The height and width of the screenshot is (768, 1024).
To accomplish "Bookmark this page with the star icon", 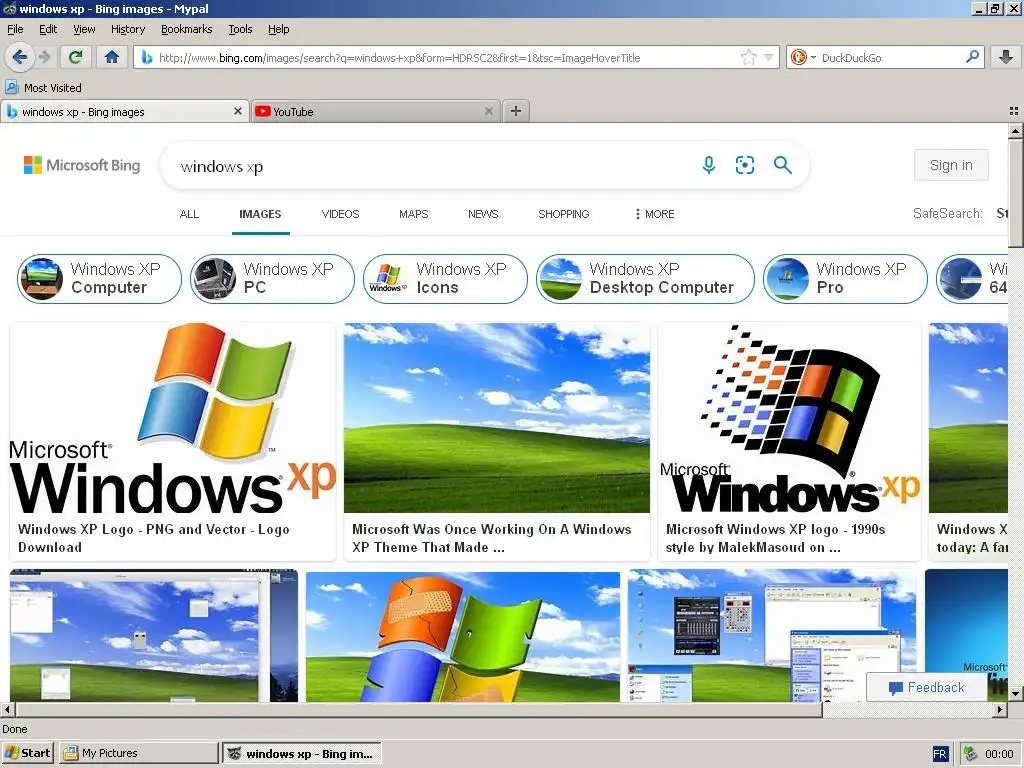I will [x=748, y=57].
